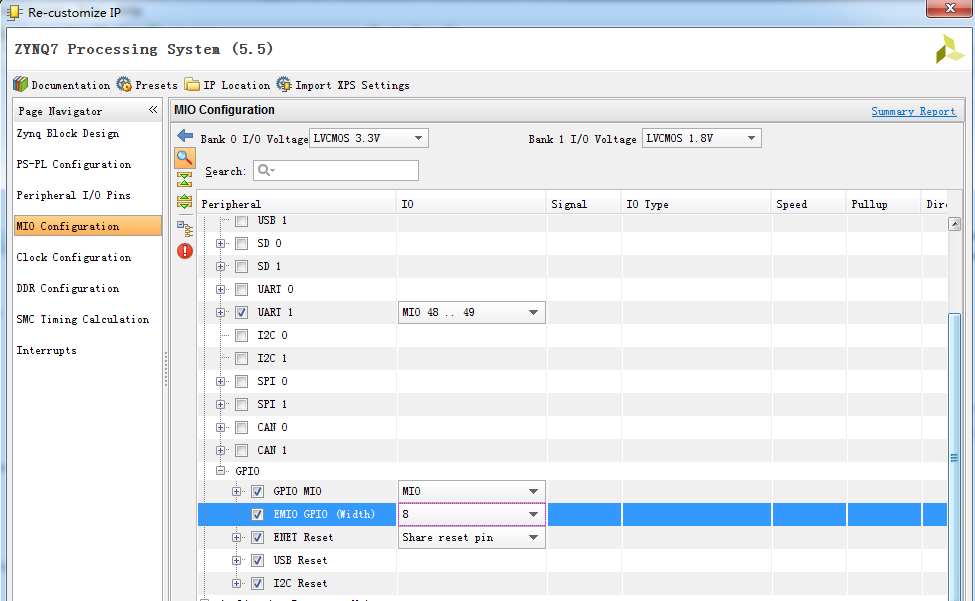975x601 pixels.
Task: Open the EMIO GPIO width dropdown
Action: (x=534, y=514)
